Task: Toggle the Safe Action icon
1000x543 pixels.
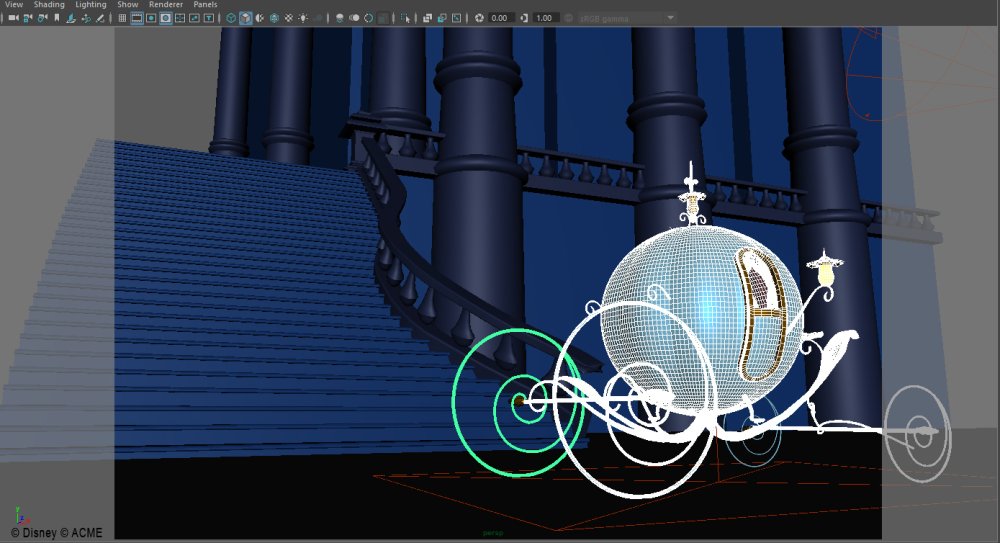Action: [194, 18]
